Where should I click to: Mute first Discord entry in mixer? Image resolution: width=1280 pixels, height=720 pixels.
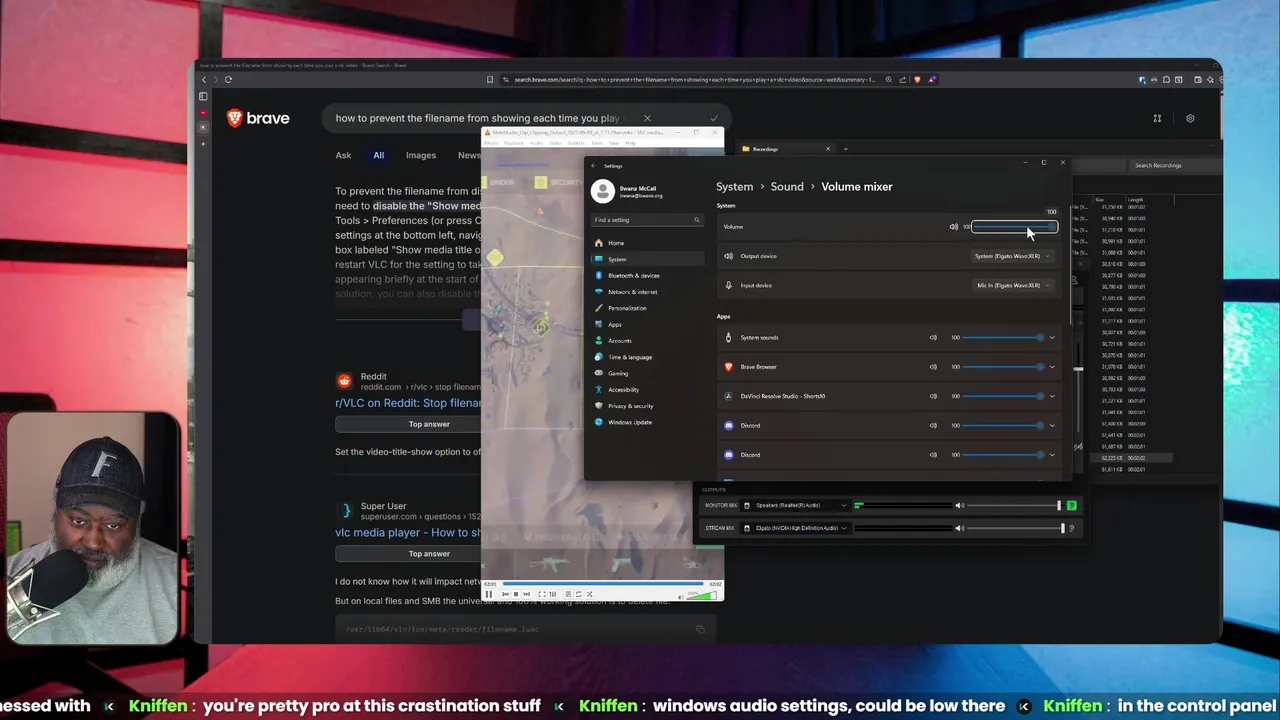click(933, 425)
